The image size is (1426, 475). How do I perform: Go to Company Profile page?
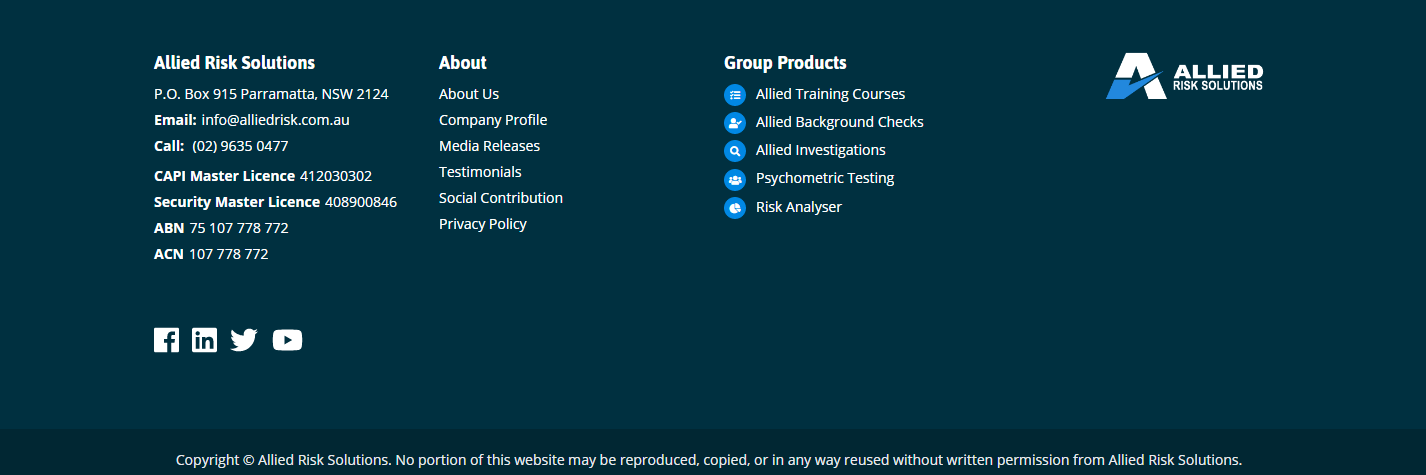pyautogui.click(x=493, y=120)
